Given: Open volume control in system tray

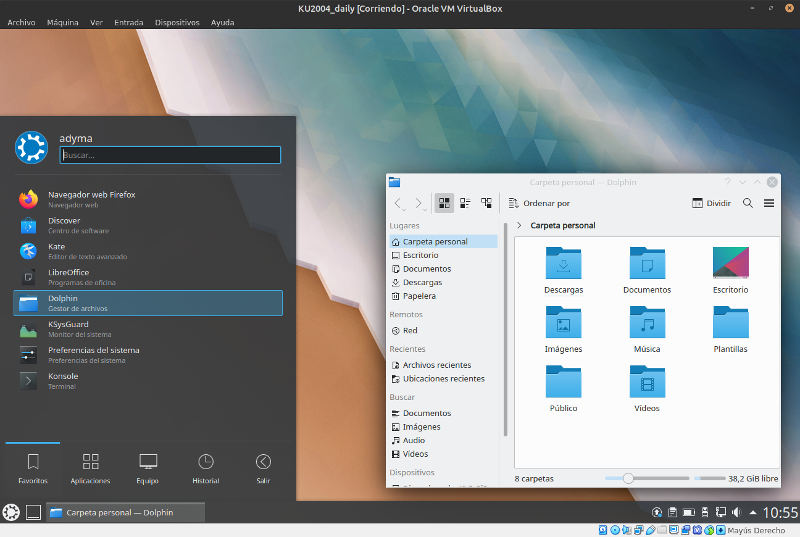Looking at the screenshot, I should [736, 512].
